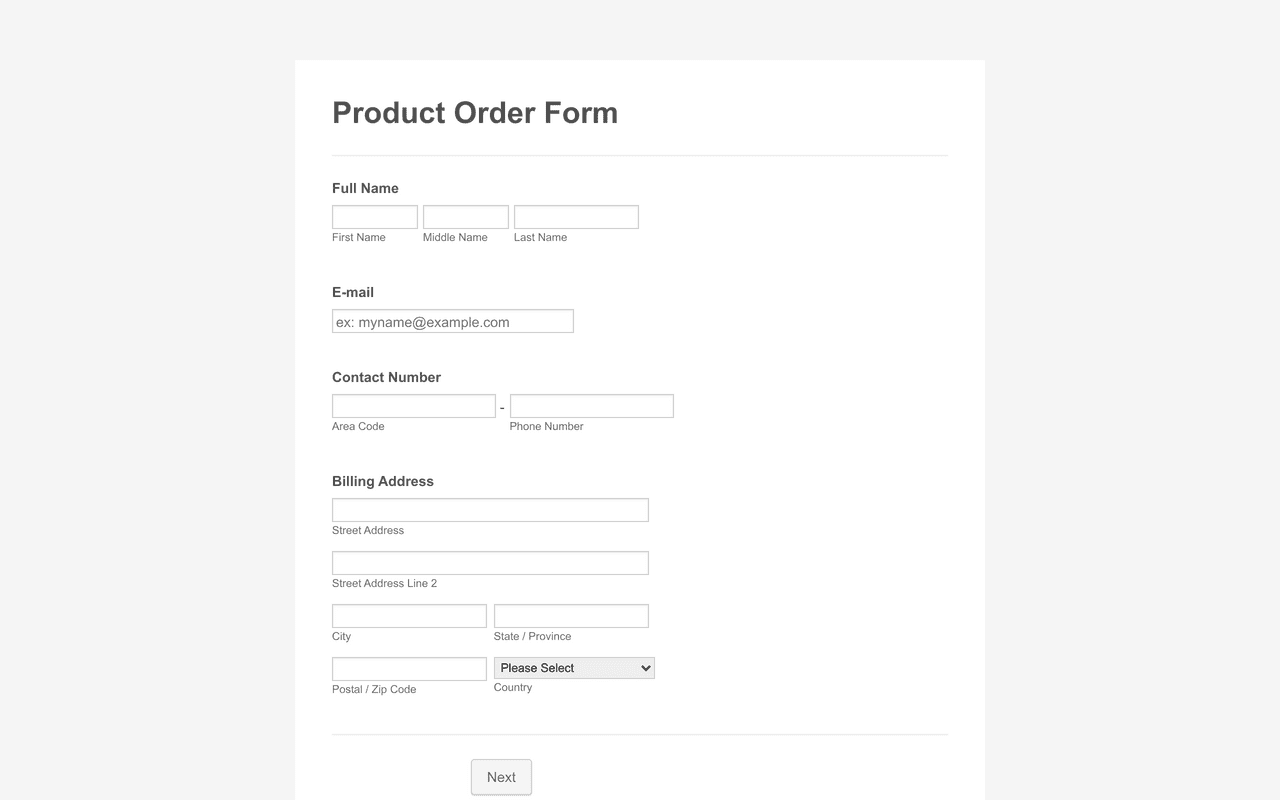The height and width of the screenshot is (800, 1280).
Task: Click the E-mail address field
Action: click(452, 321)
